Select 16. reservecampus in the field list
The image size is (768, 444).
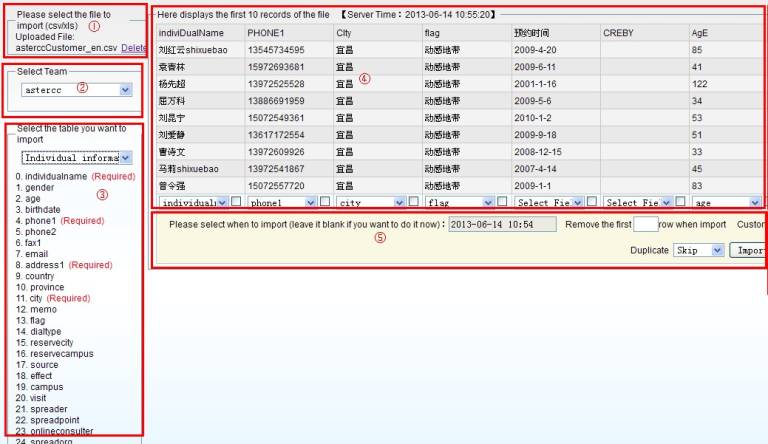click(54, 354)
